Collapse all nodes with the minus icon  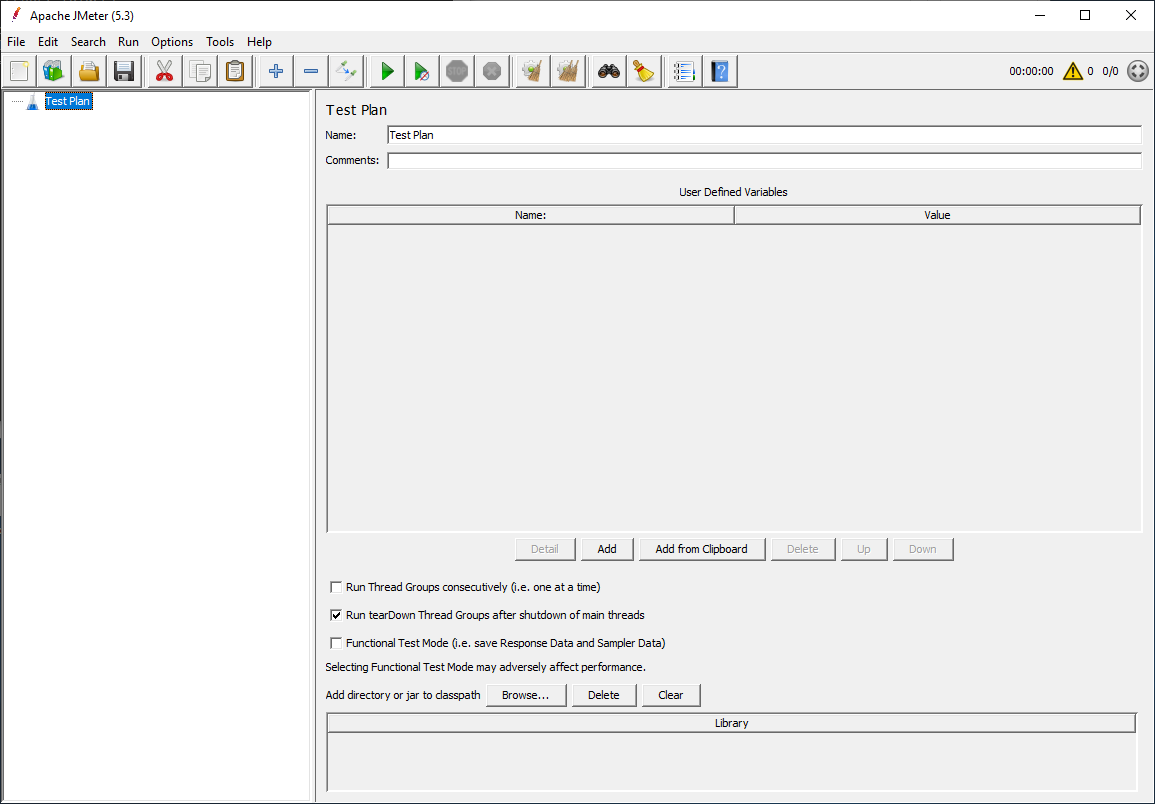311,71
